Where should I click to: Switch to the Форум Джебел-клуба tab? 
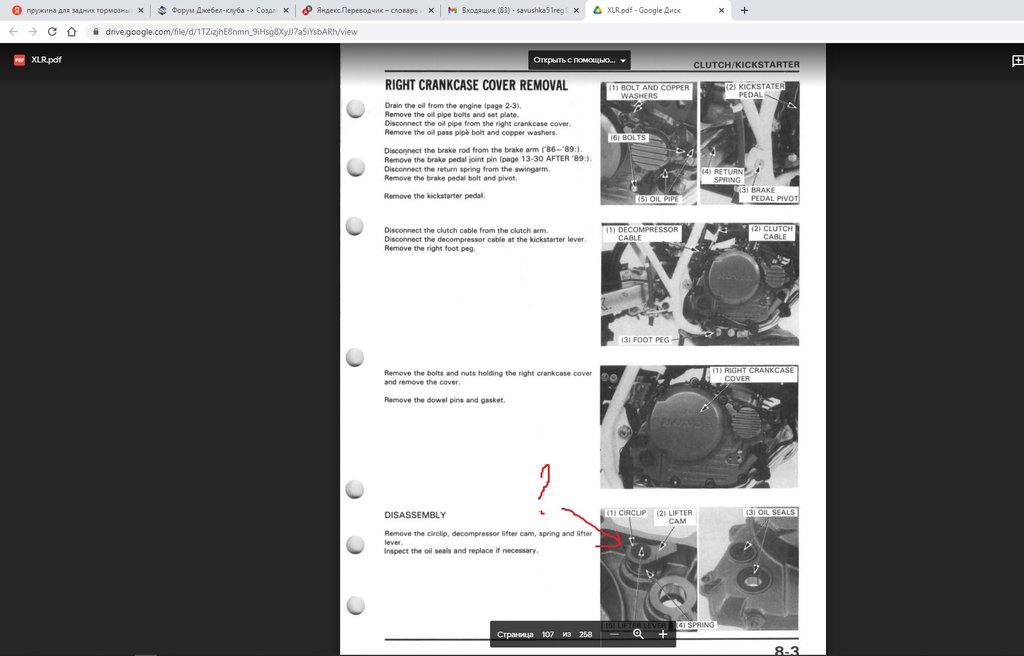click(223, 10)
